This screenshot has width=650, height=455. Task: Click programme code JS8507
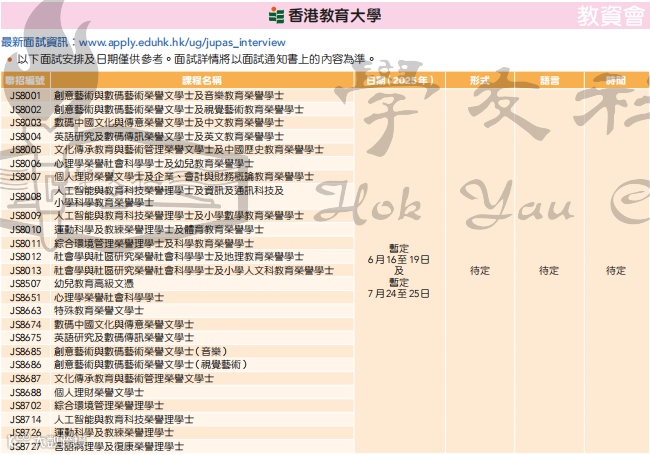coord(25,283)
